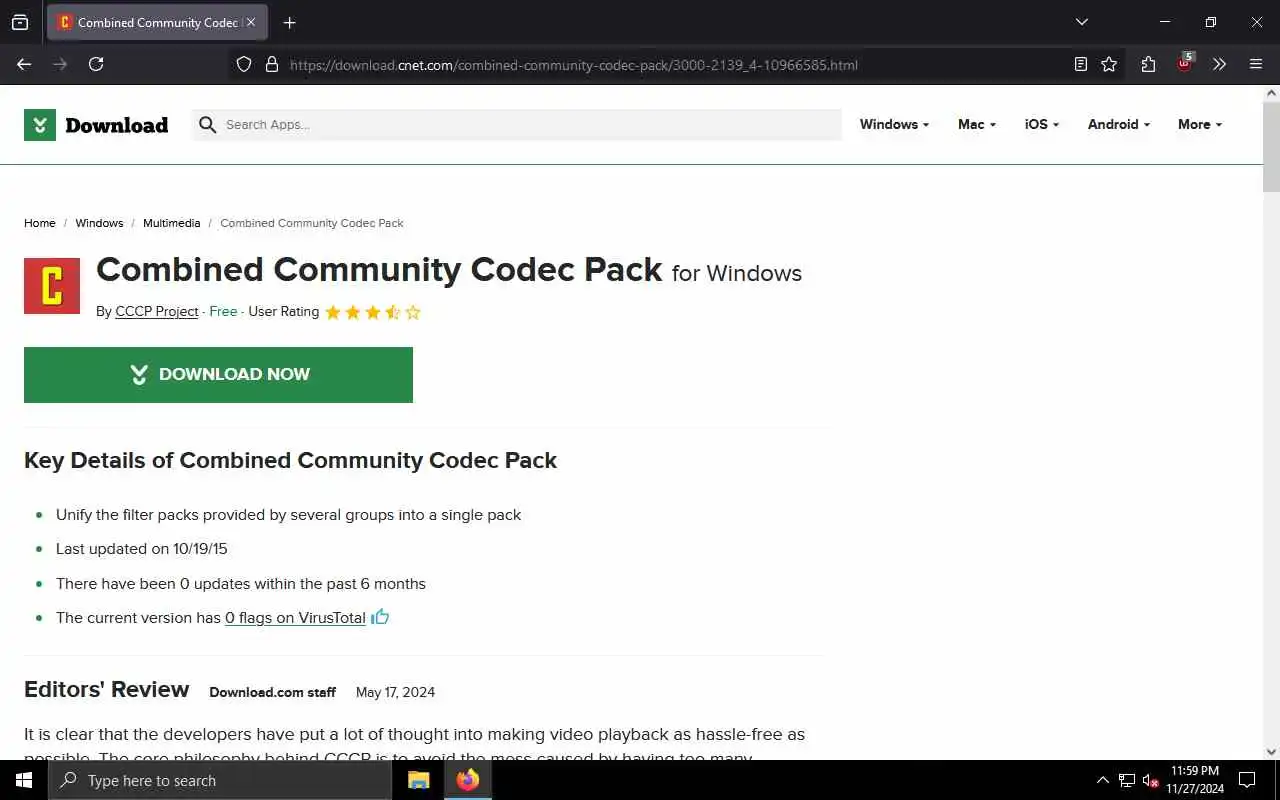Expand the More dropdown menu
The image size is (1280, 800).
click(1200, 124)
